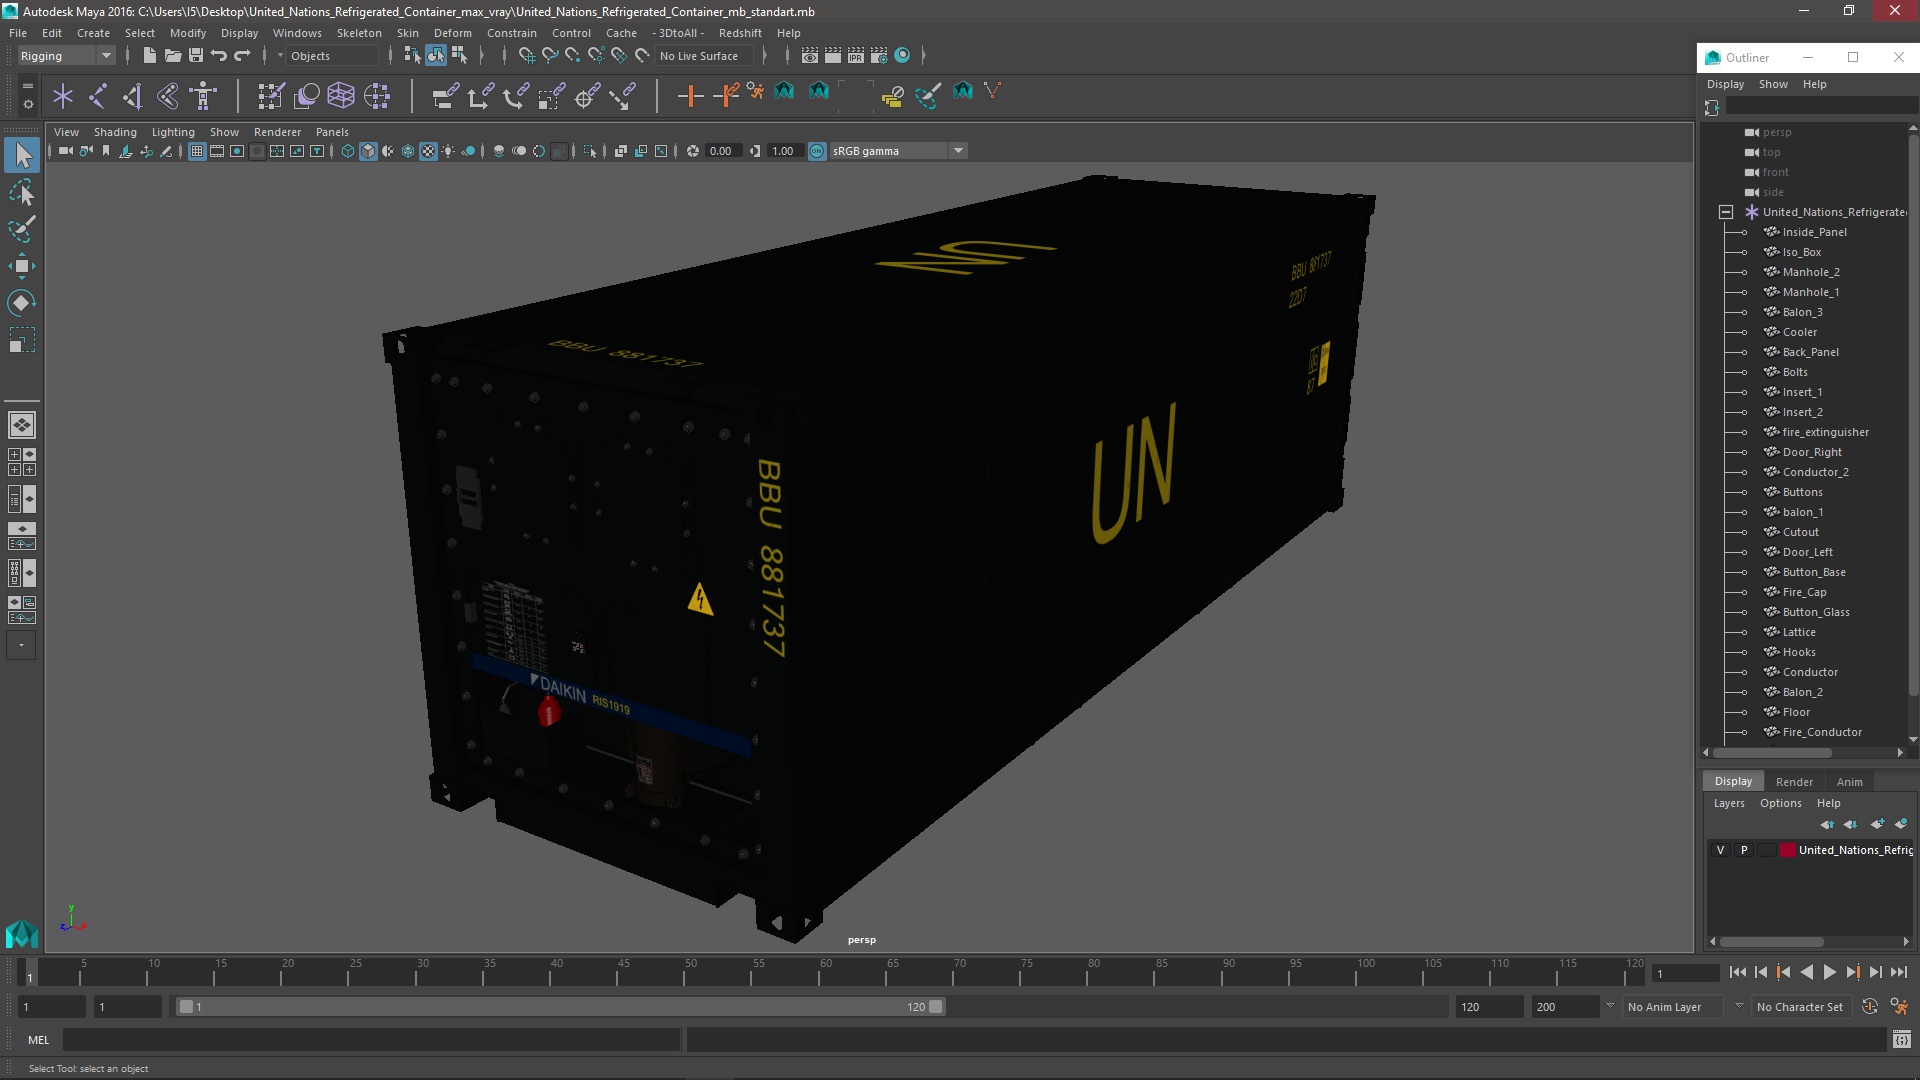Play the animation forwards
Image resolution: width=1920 pixels, height=1080 pixels.
(1829, 972)
